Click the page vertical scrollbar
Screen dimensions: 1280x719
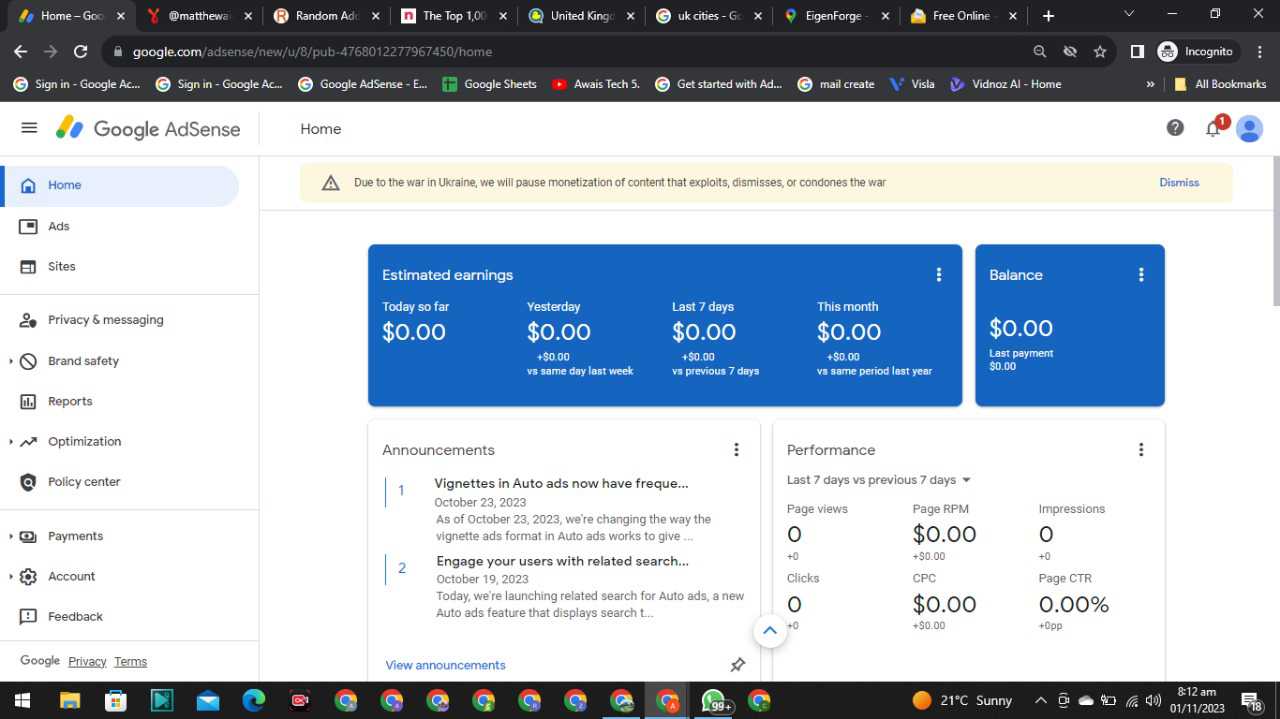point(1275,230)
